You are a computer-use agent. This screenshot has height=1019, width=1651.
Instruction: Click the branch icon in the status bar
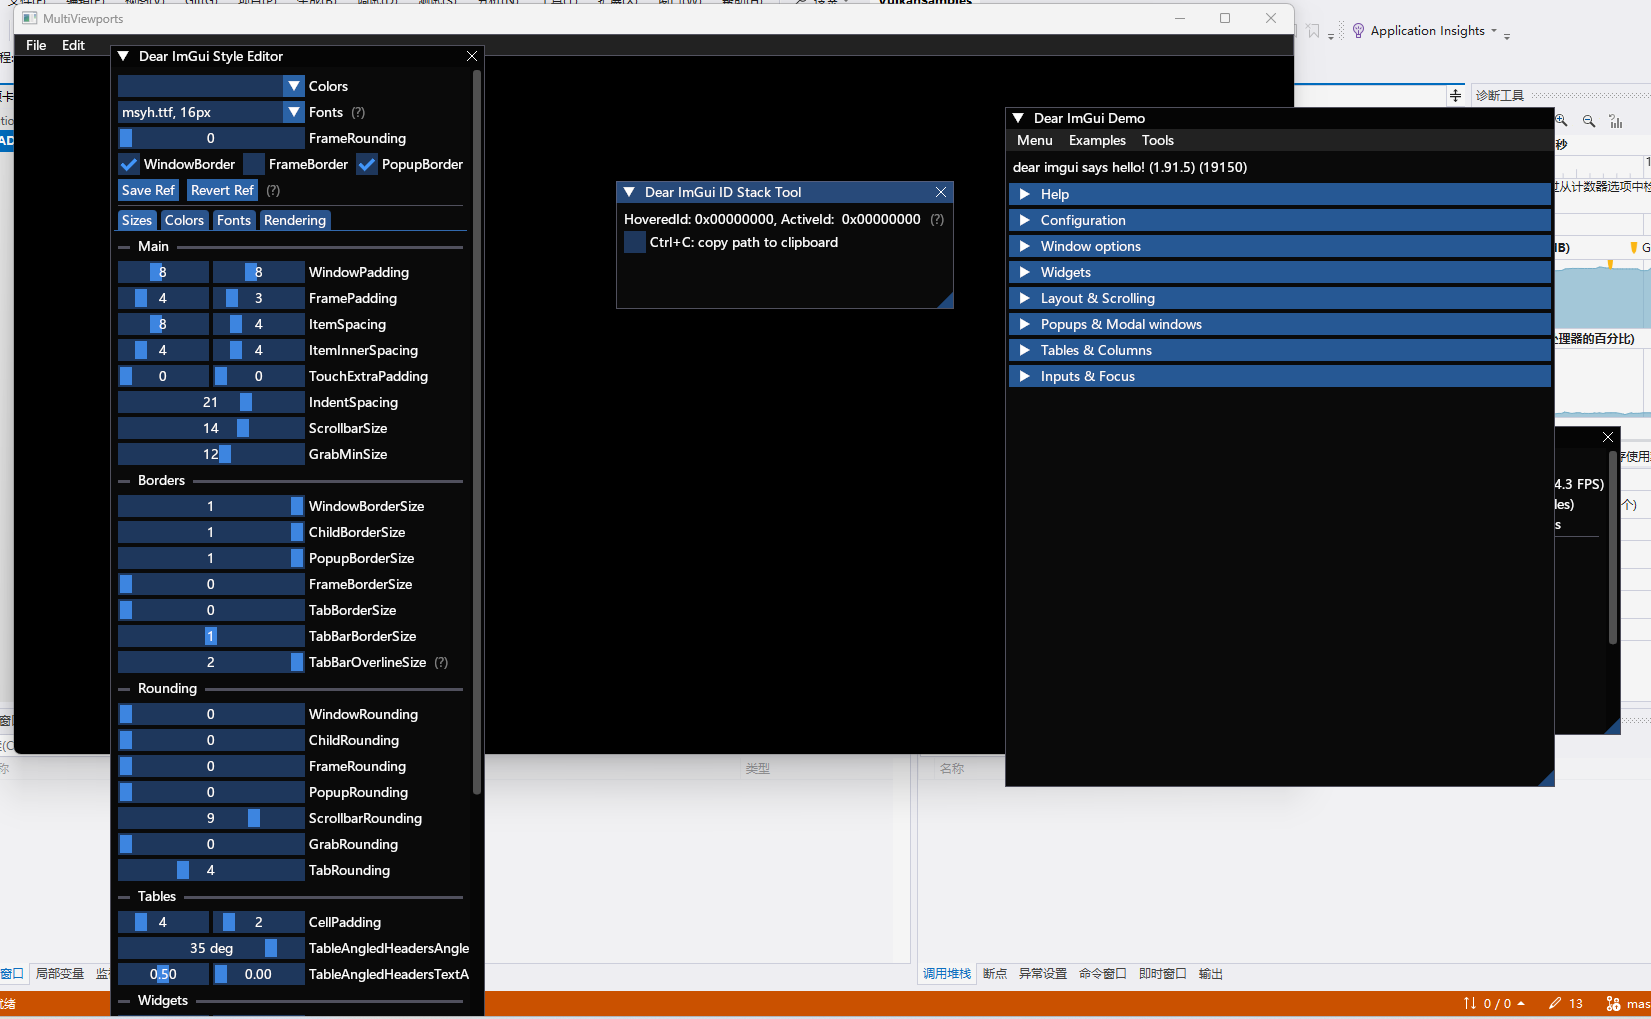click(1613, 1004)
